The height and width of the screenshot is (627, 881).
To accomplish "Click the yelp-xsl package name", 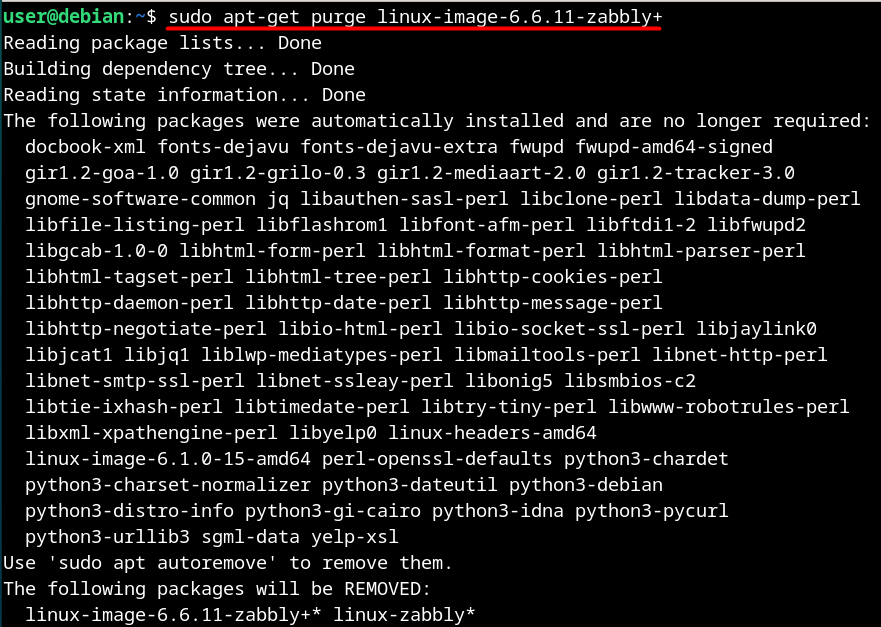I will pos(355,537).
